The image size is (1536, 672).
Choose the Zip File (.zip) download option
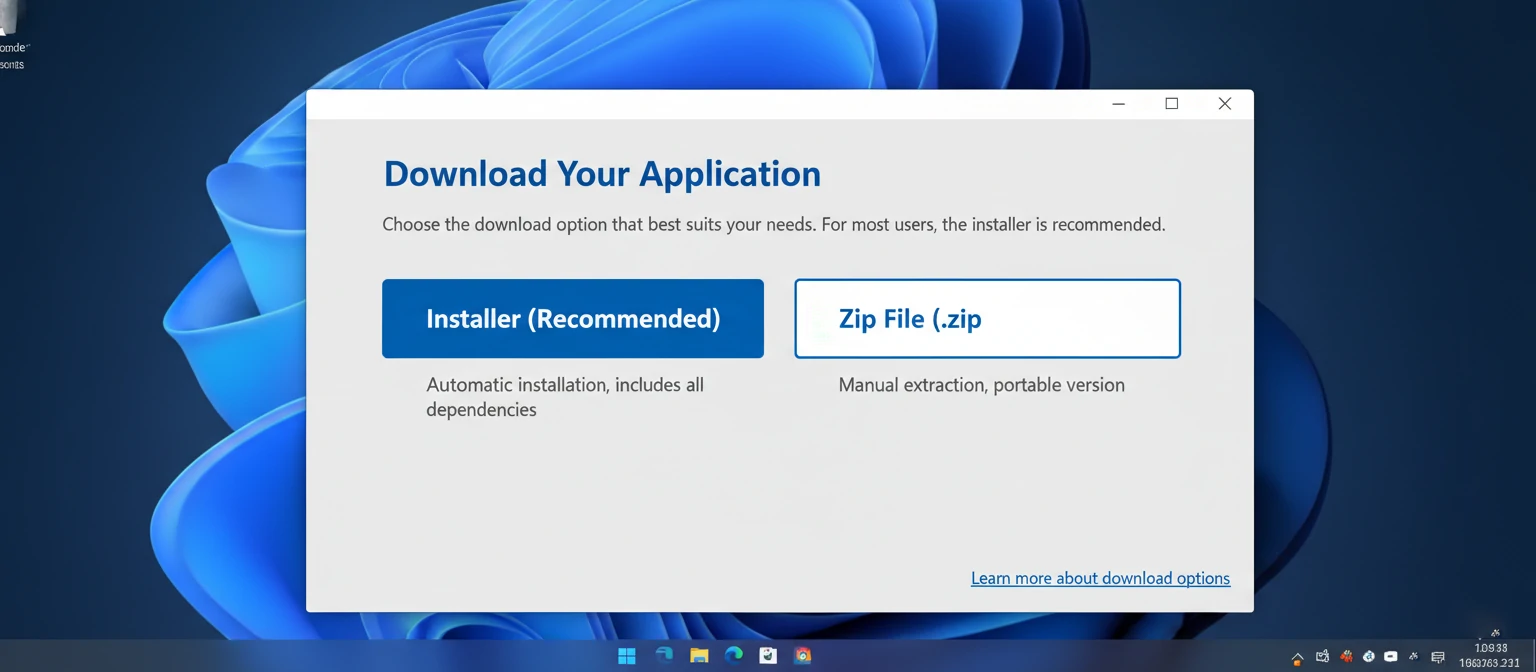click(x=986, y=318)
